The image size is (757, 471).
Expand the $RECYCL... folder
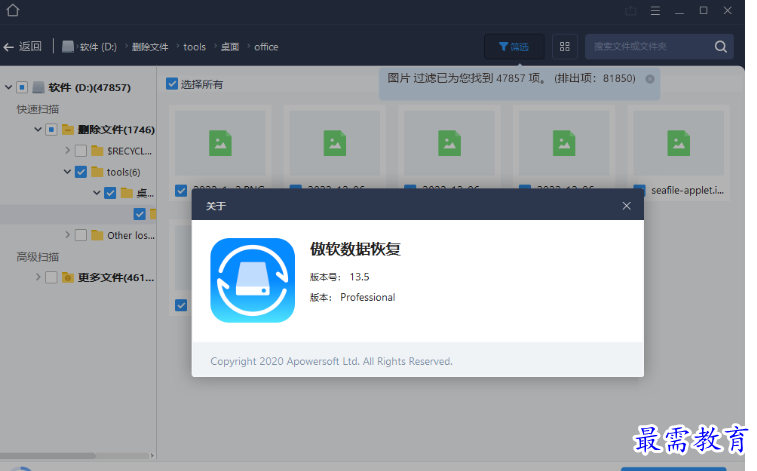tap(67, 151)
